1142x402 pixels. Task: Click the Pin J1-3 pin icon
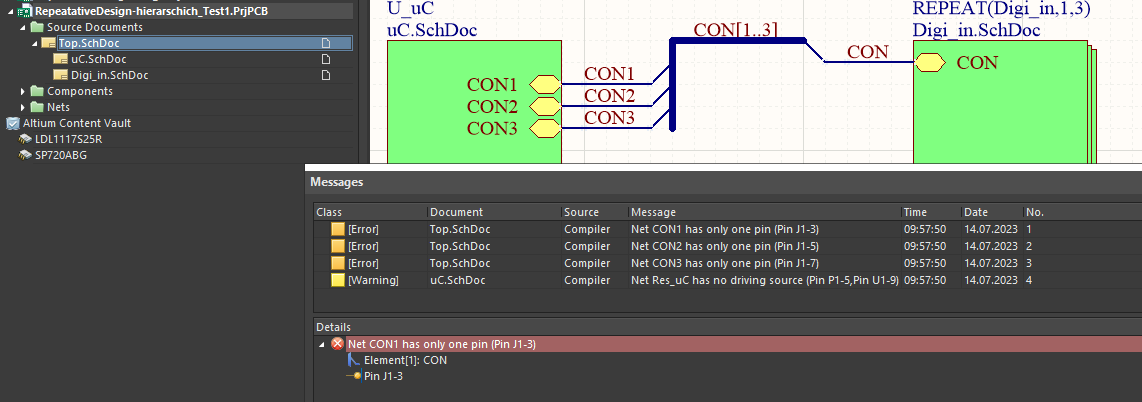coord(354,377)
